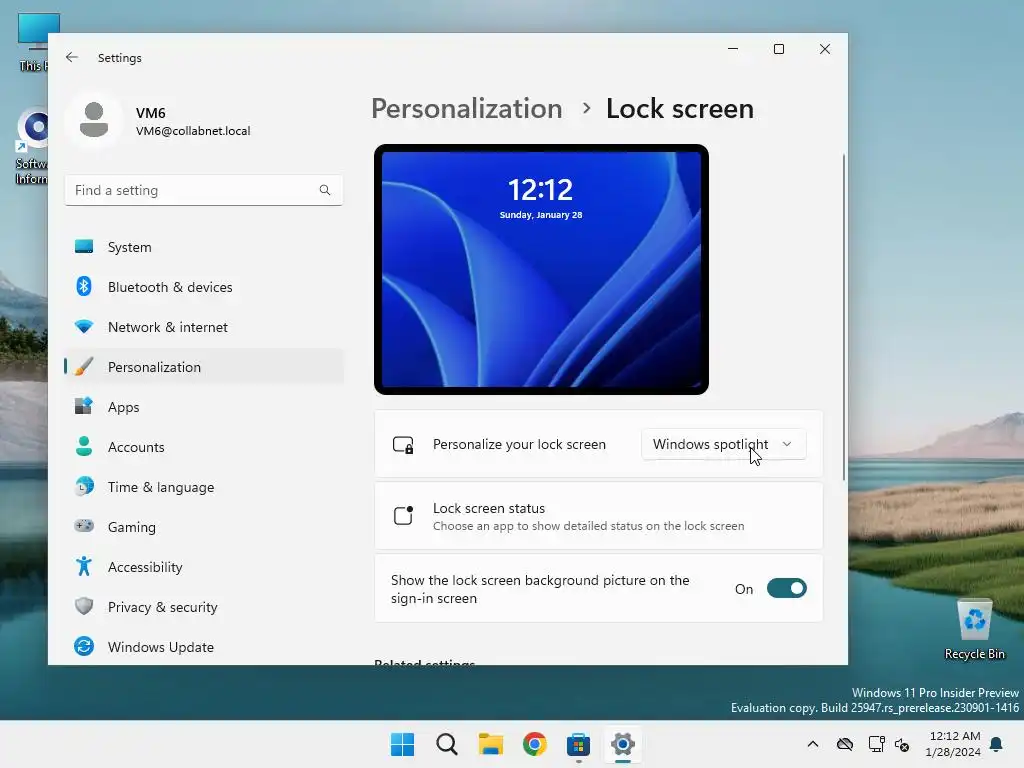Click the Accessibility figure icon
This screenshot has height=768, width=1024.
pyautogui.click(x=84, y=566)
